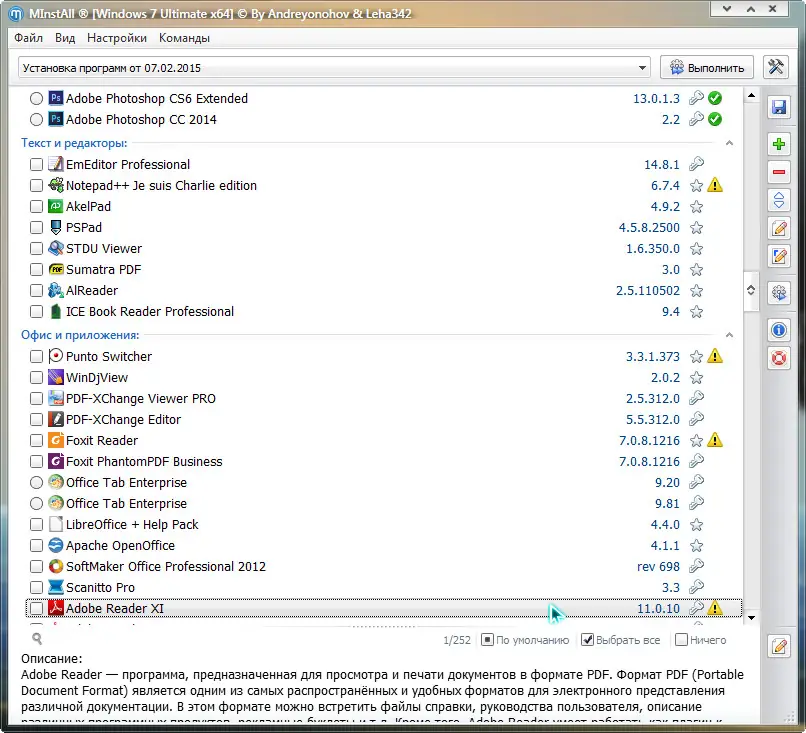Click the blue info icon in sidebar
806x733 pixels.
779,330
